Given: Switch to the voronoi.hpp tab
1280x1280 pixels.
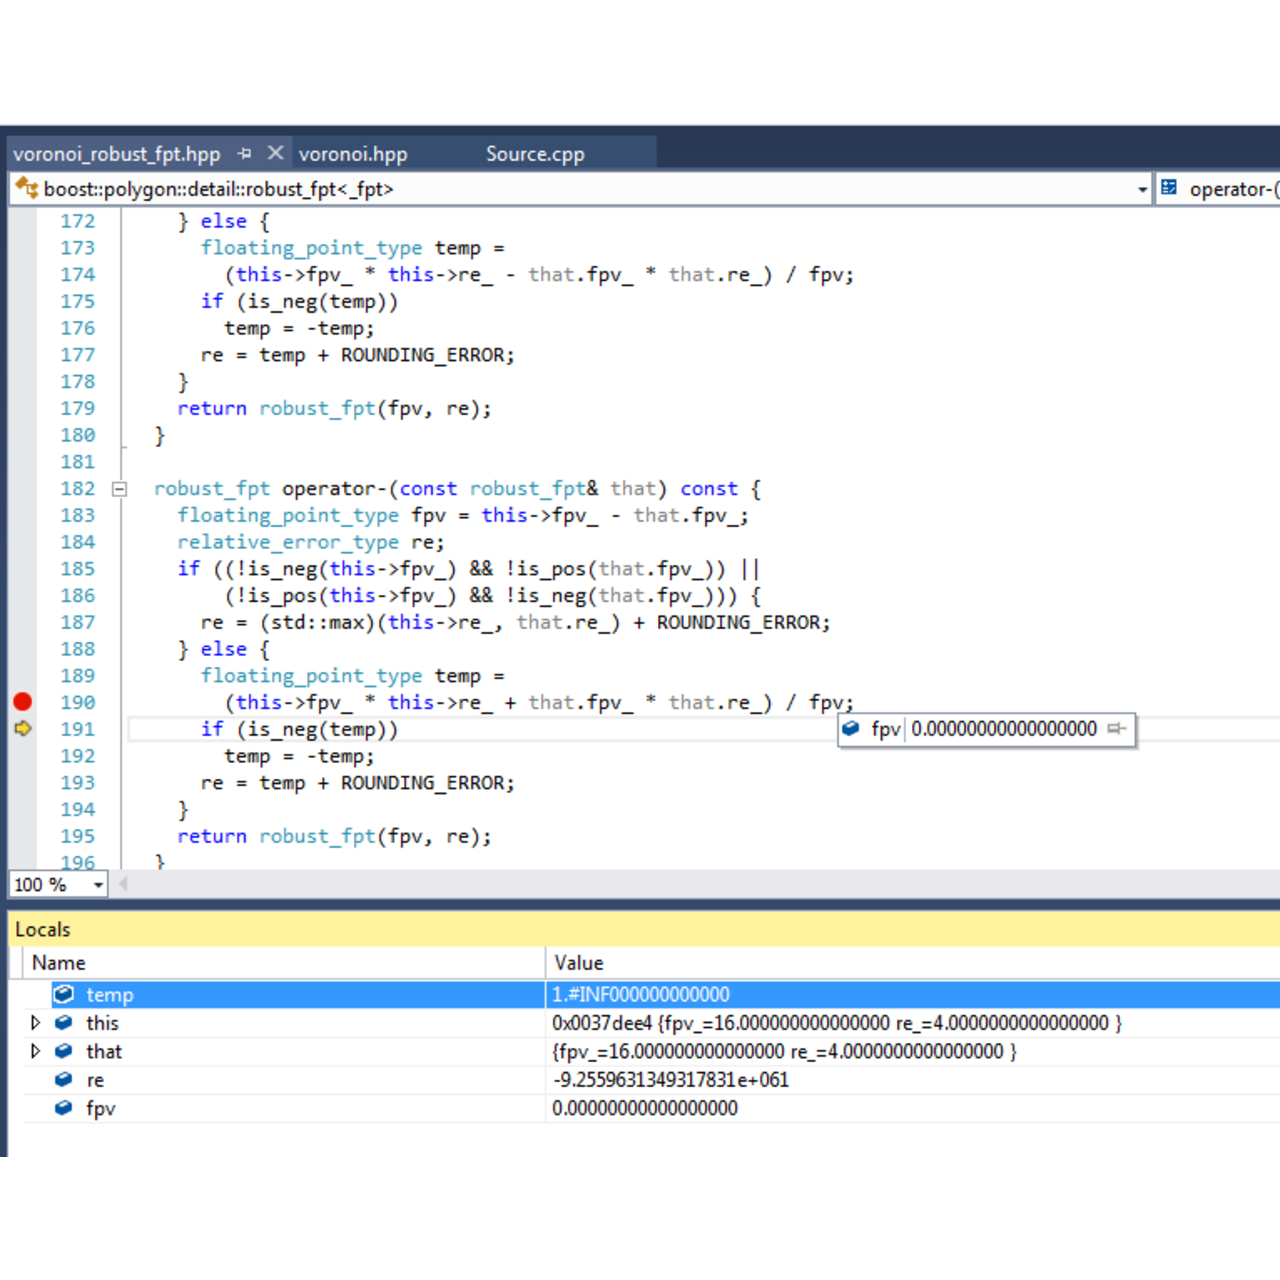Looking at the screenshot, I should pos(353,154).
